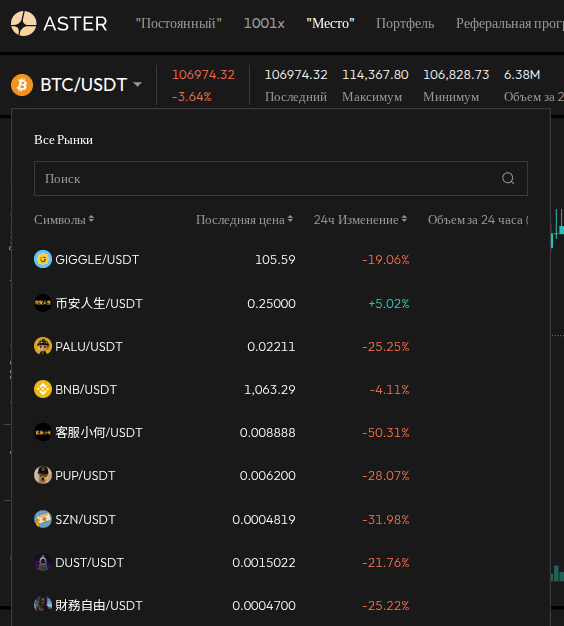Click DUST price 0.0015022
The image size is (564, 626).
(x=264, y=563)
